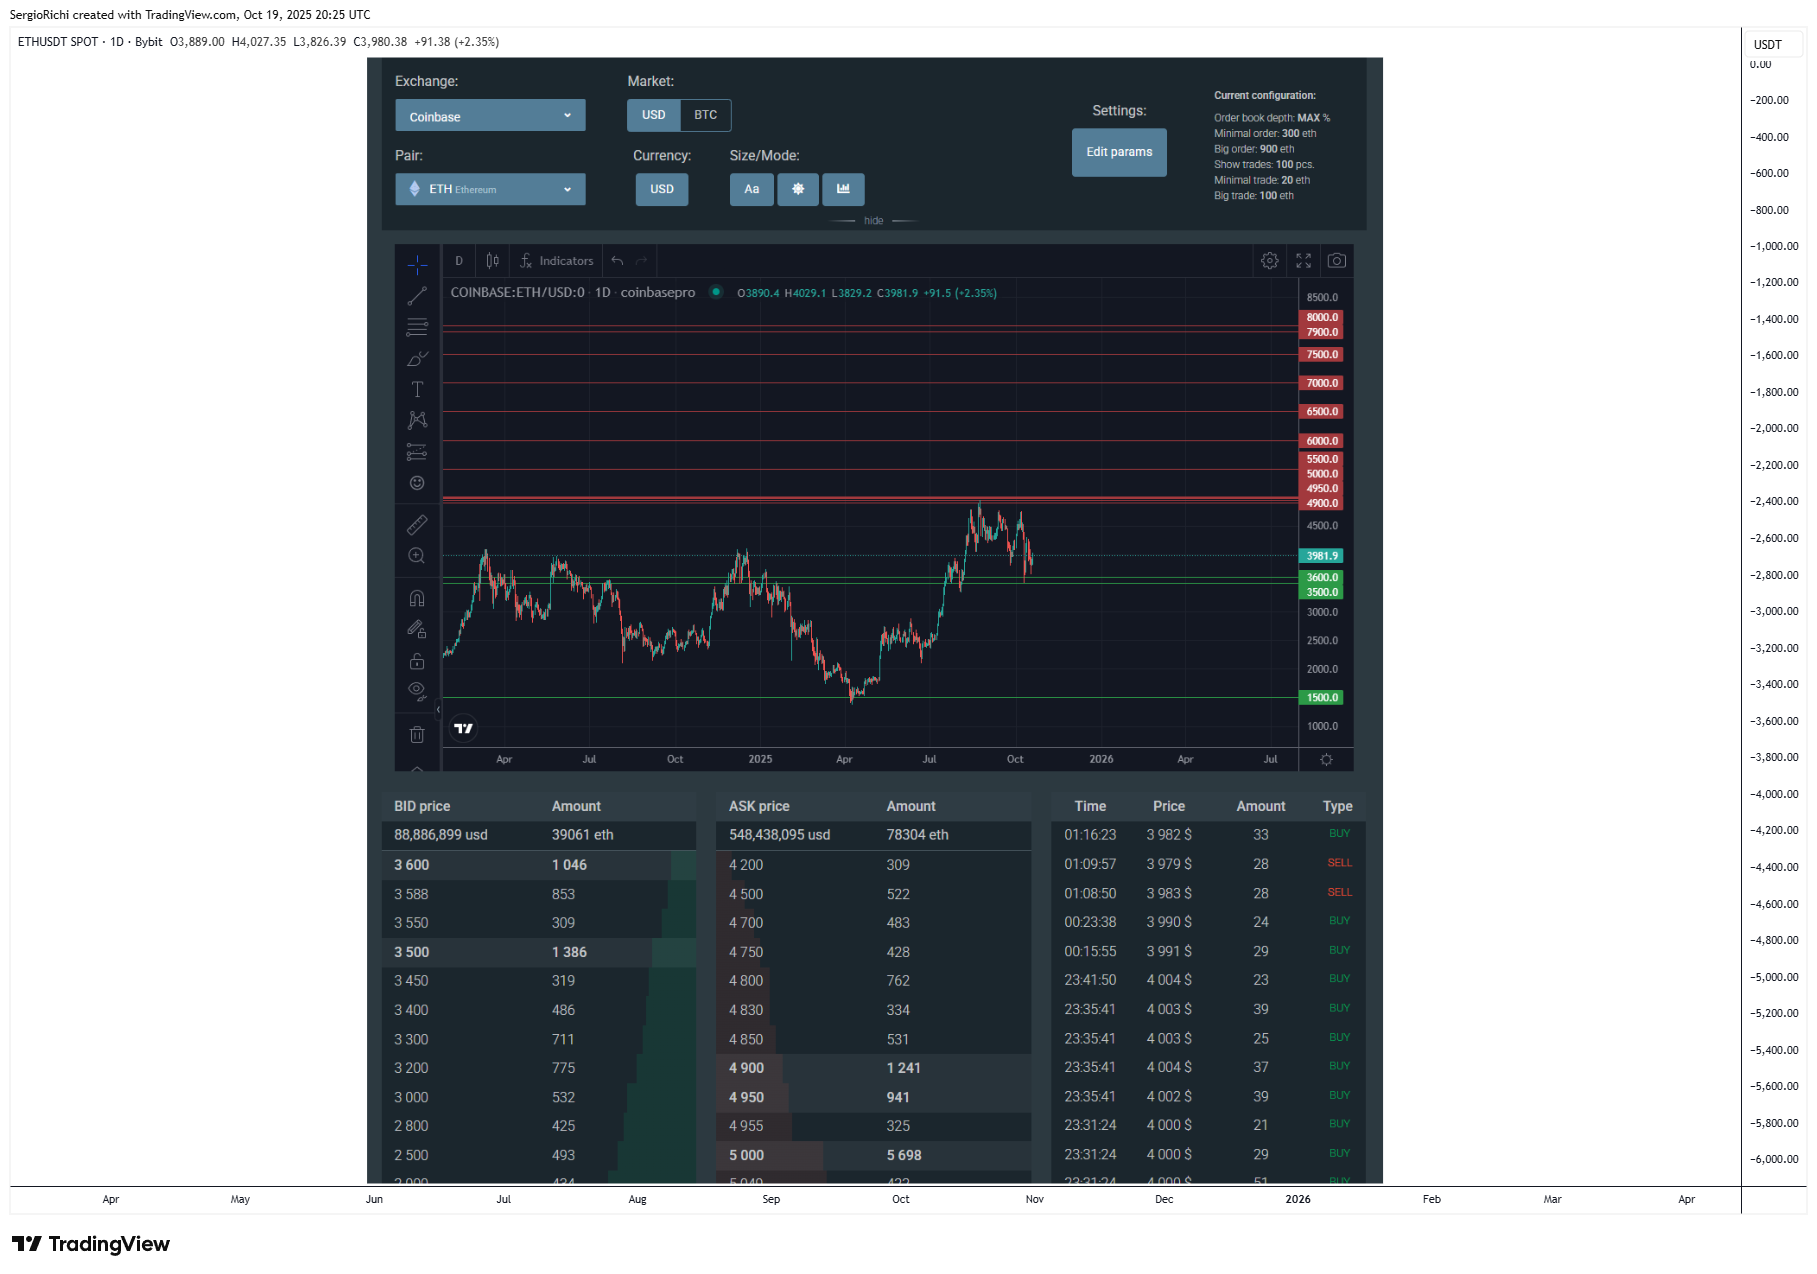The height and width of the screenshot is (1274, 1817).
Task: Click the Type column header in trades
Action: pos(1338,806)
